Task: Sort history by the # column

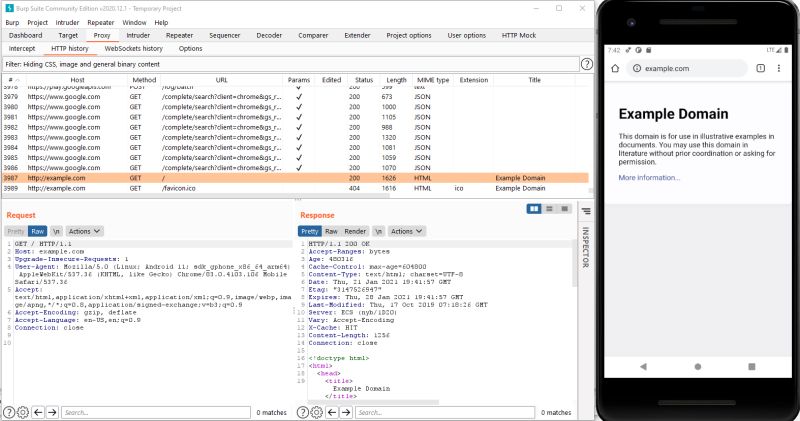Action: (x=14, y=80)
